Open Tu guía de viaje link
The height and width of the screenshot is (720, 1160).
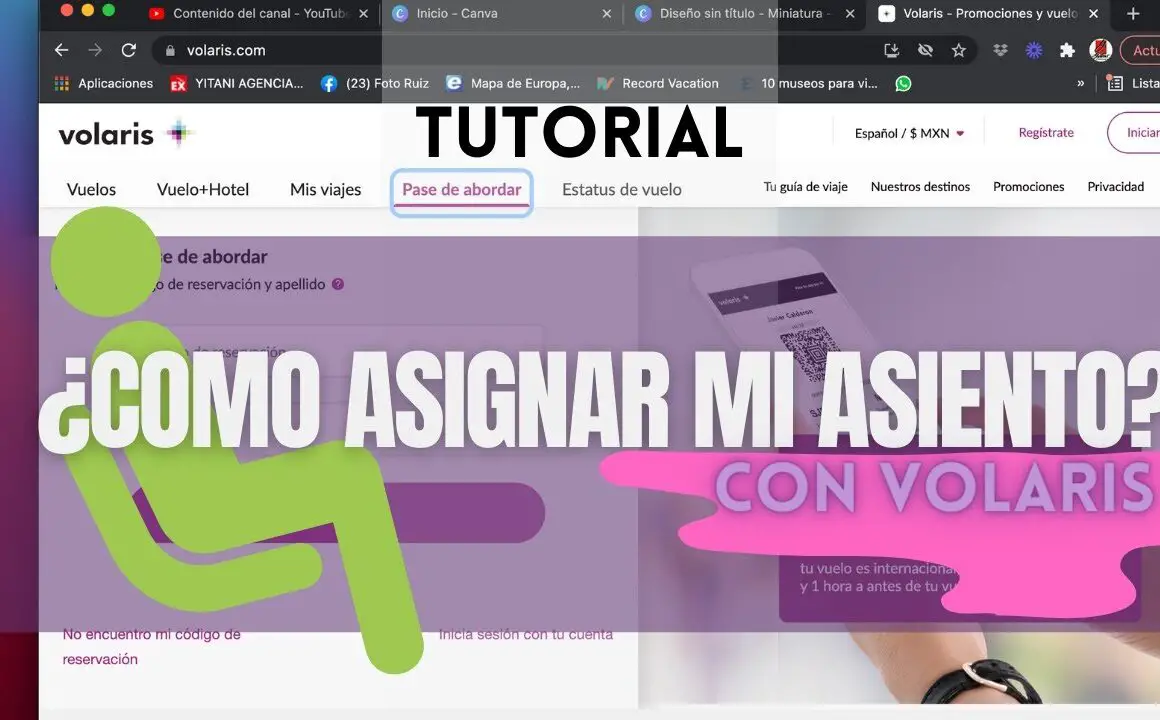[x=806, y=187]
